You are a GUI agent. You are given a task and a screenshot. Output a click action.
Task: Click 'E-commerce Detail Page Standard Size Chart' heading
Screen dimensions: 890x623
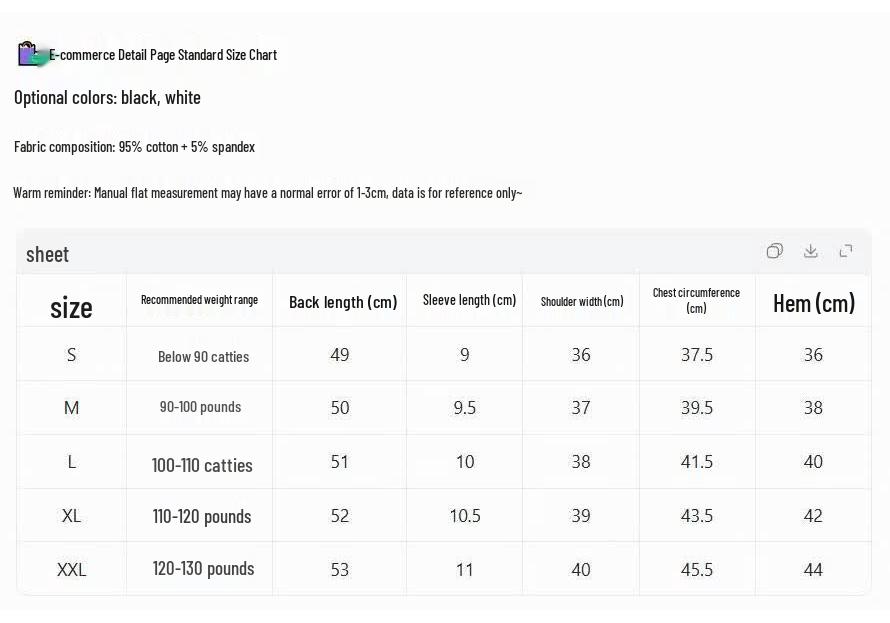click(163, 54)
